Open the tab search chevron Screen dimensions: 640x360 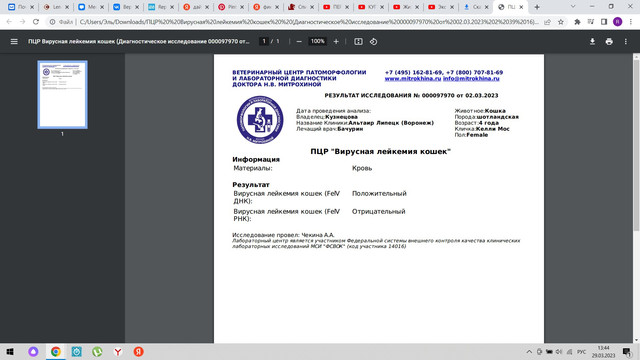coord(573,7)
